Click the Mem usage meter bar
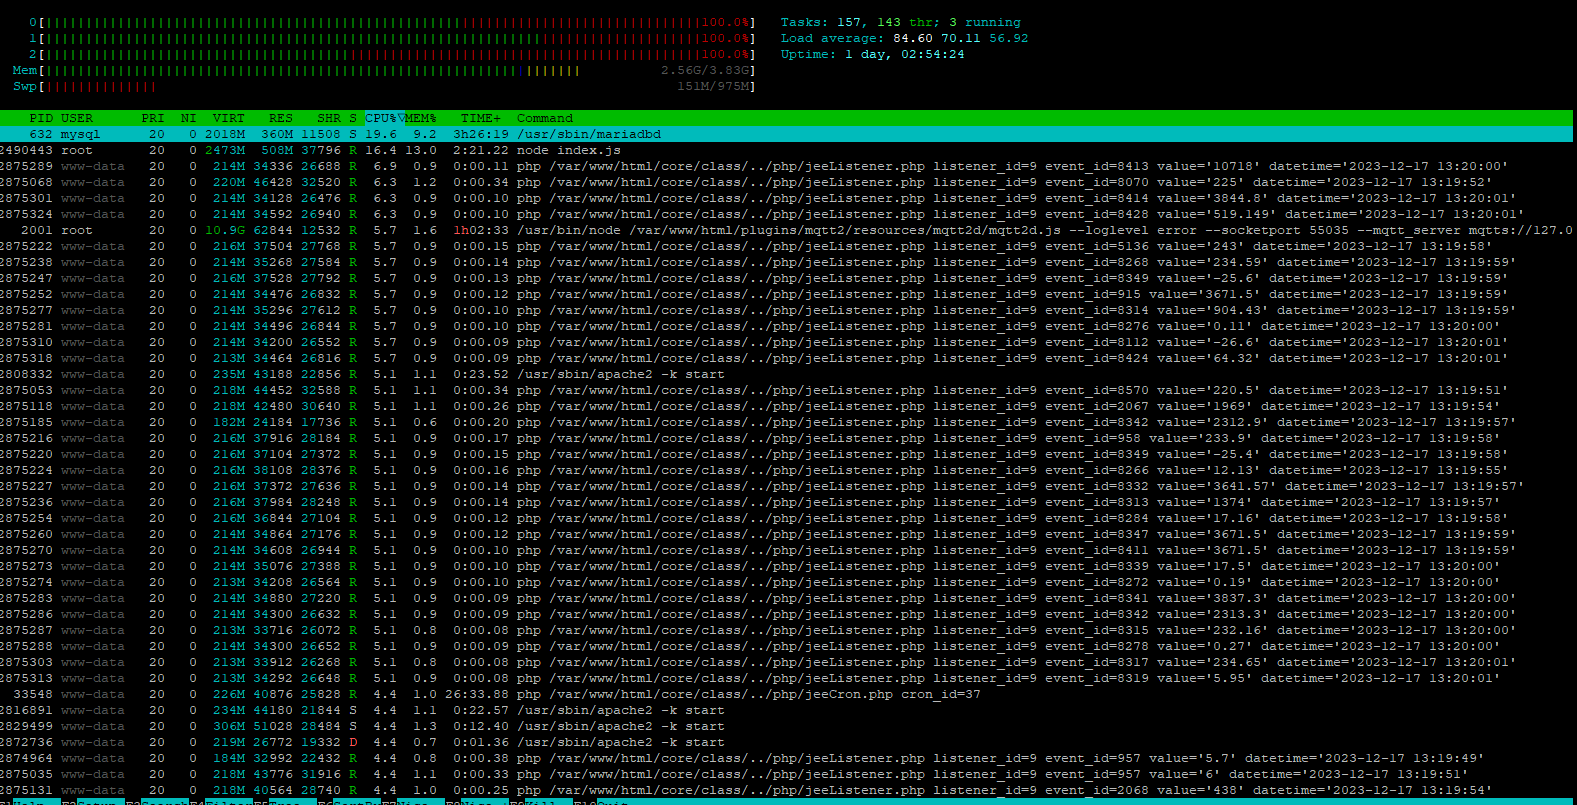The image size is (1577, 805). coord(385,70)
